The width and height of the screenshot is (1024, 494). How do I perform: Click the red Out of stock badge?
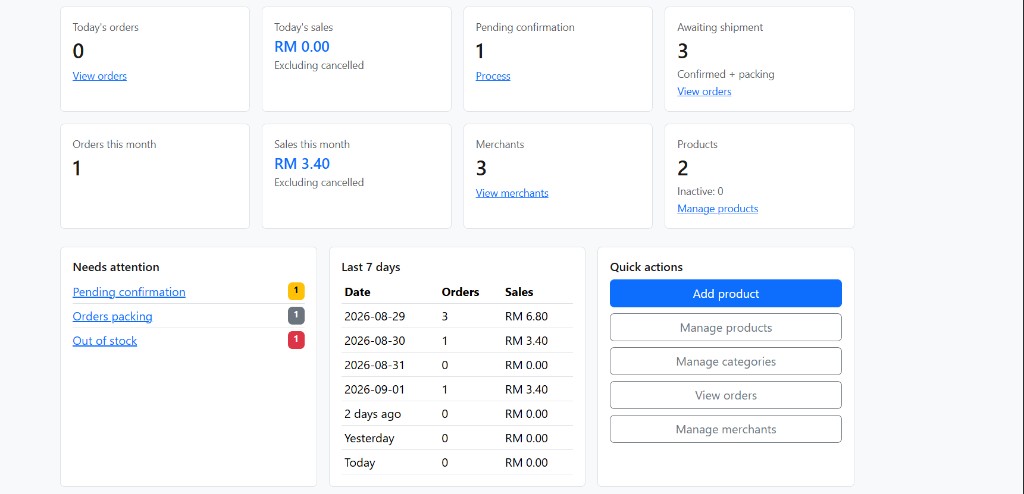pos(296,340)
